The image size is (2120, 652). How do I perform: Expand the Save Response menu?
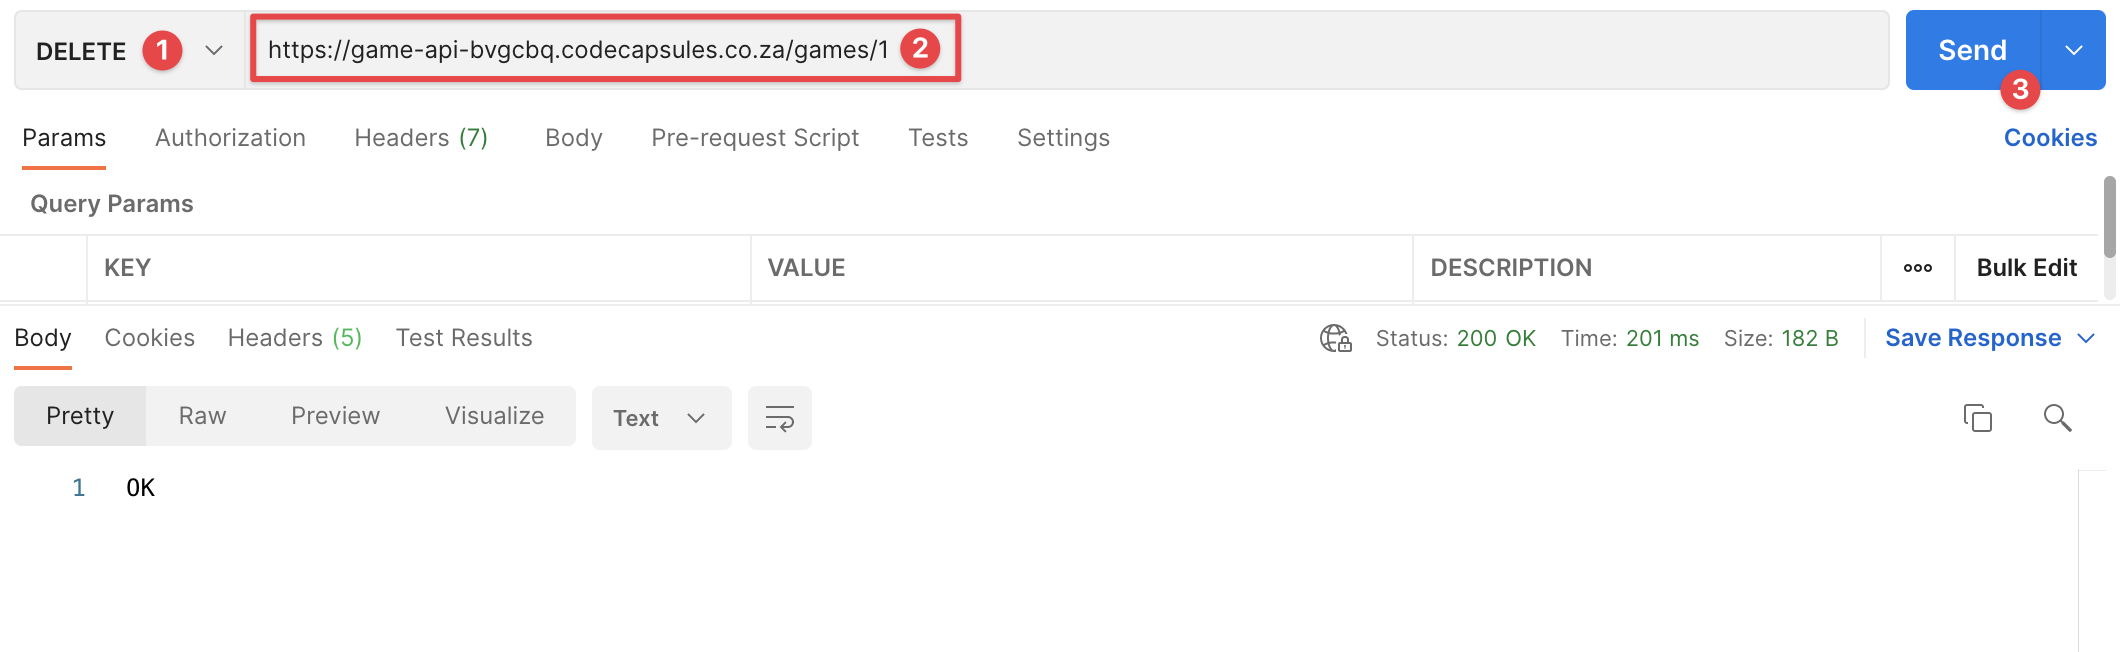pos(2086,339)
